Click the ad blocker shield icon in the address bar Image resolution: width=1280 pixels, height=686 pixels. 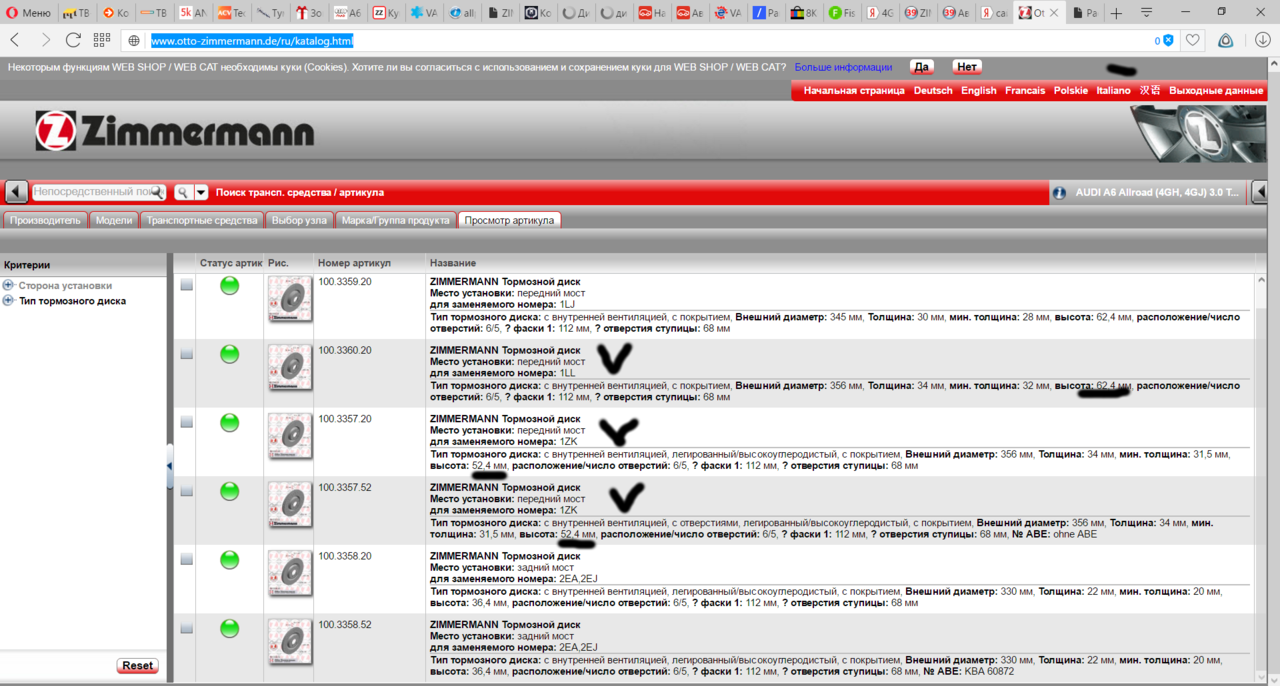coord(1168,41)
